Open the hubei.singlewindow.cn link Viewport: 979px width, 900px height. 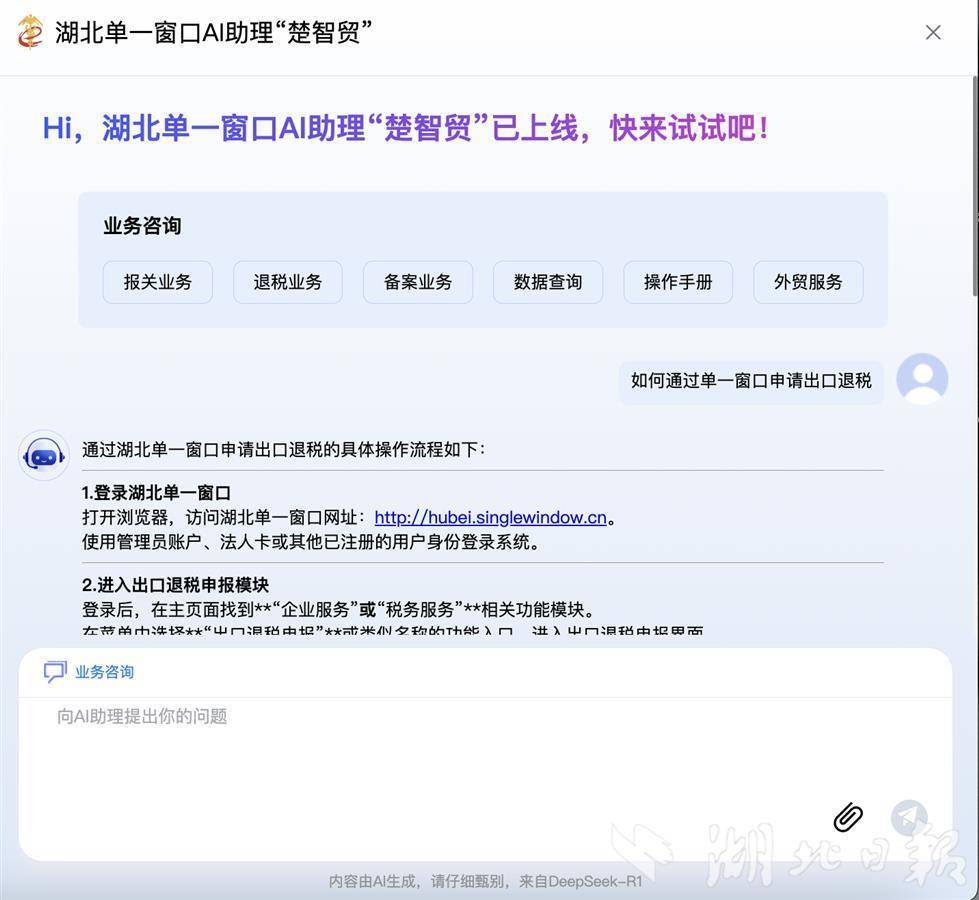tap(491, 518)
